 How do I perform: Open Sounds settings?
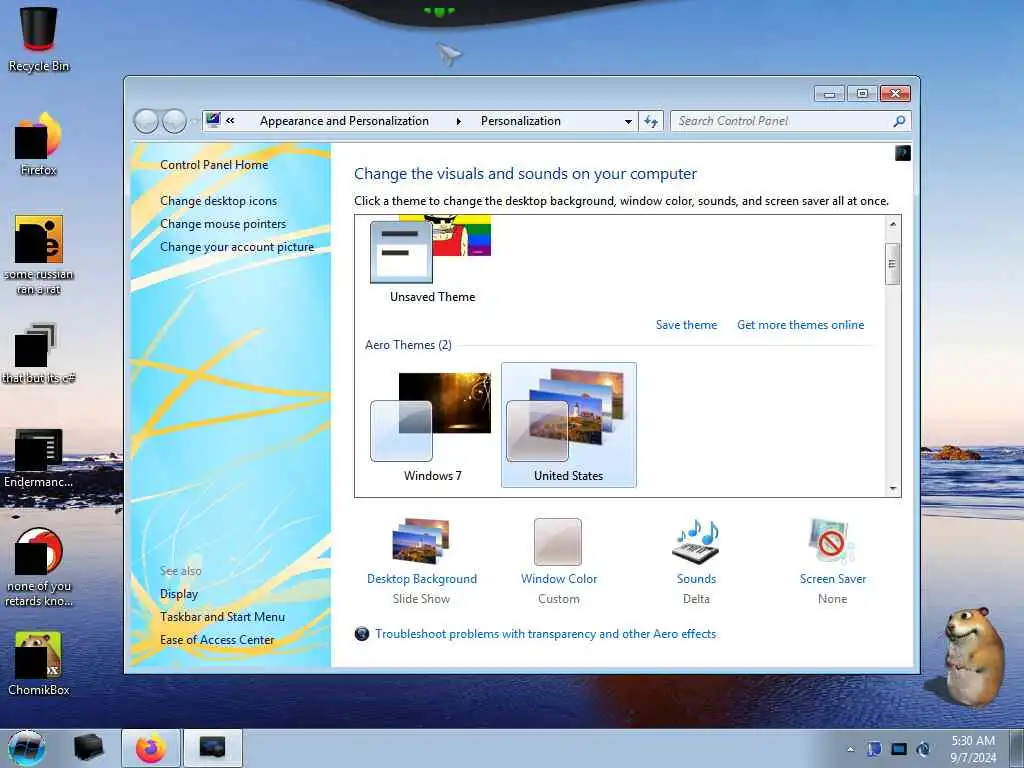[x=696, y=562]
